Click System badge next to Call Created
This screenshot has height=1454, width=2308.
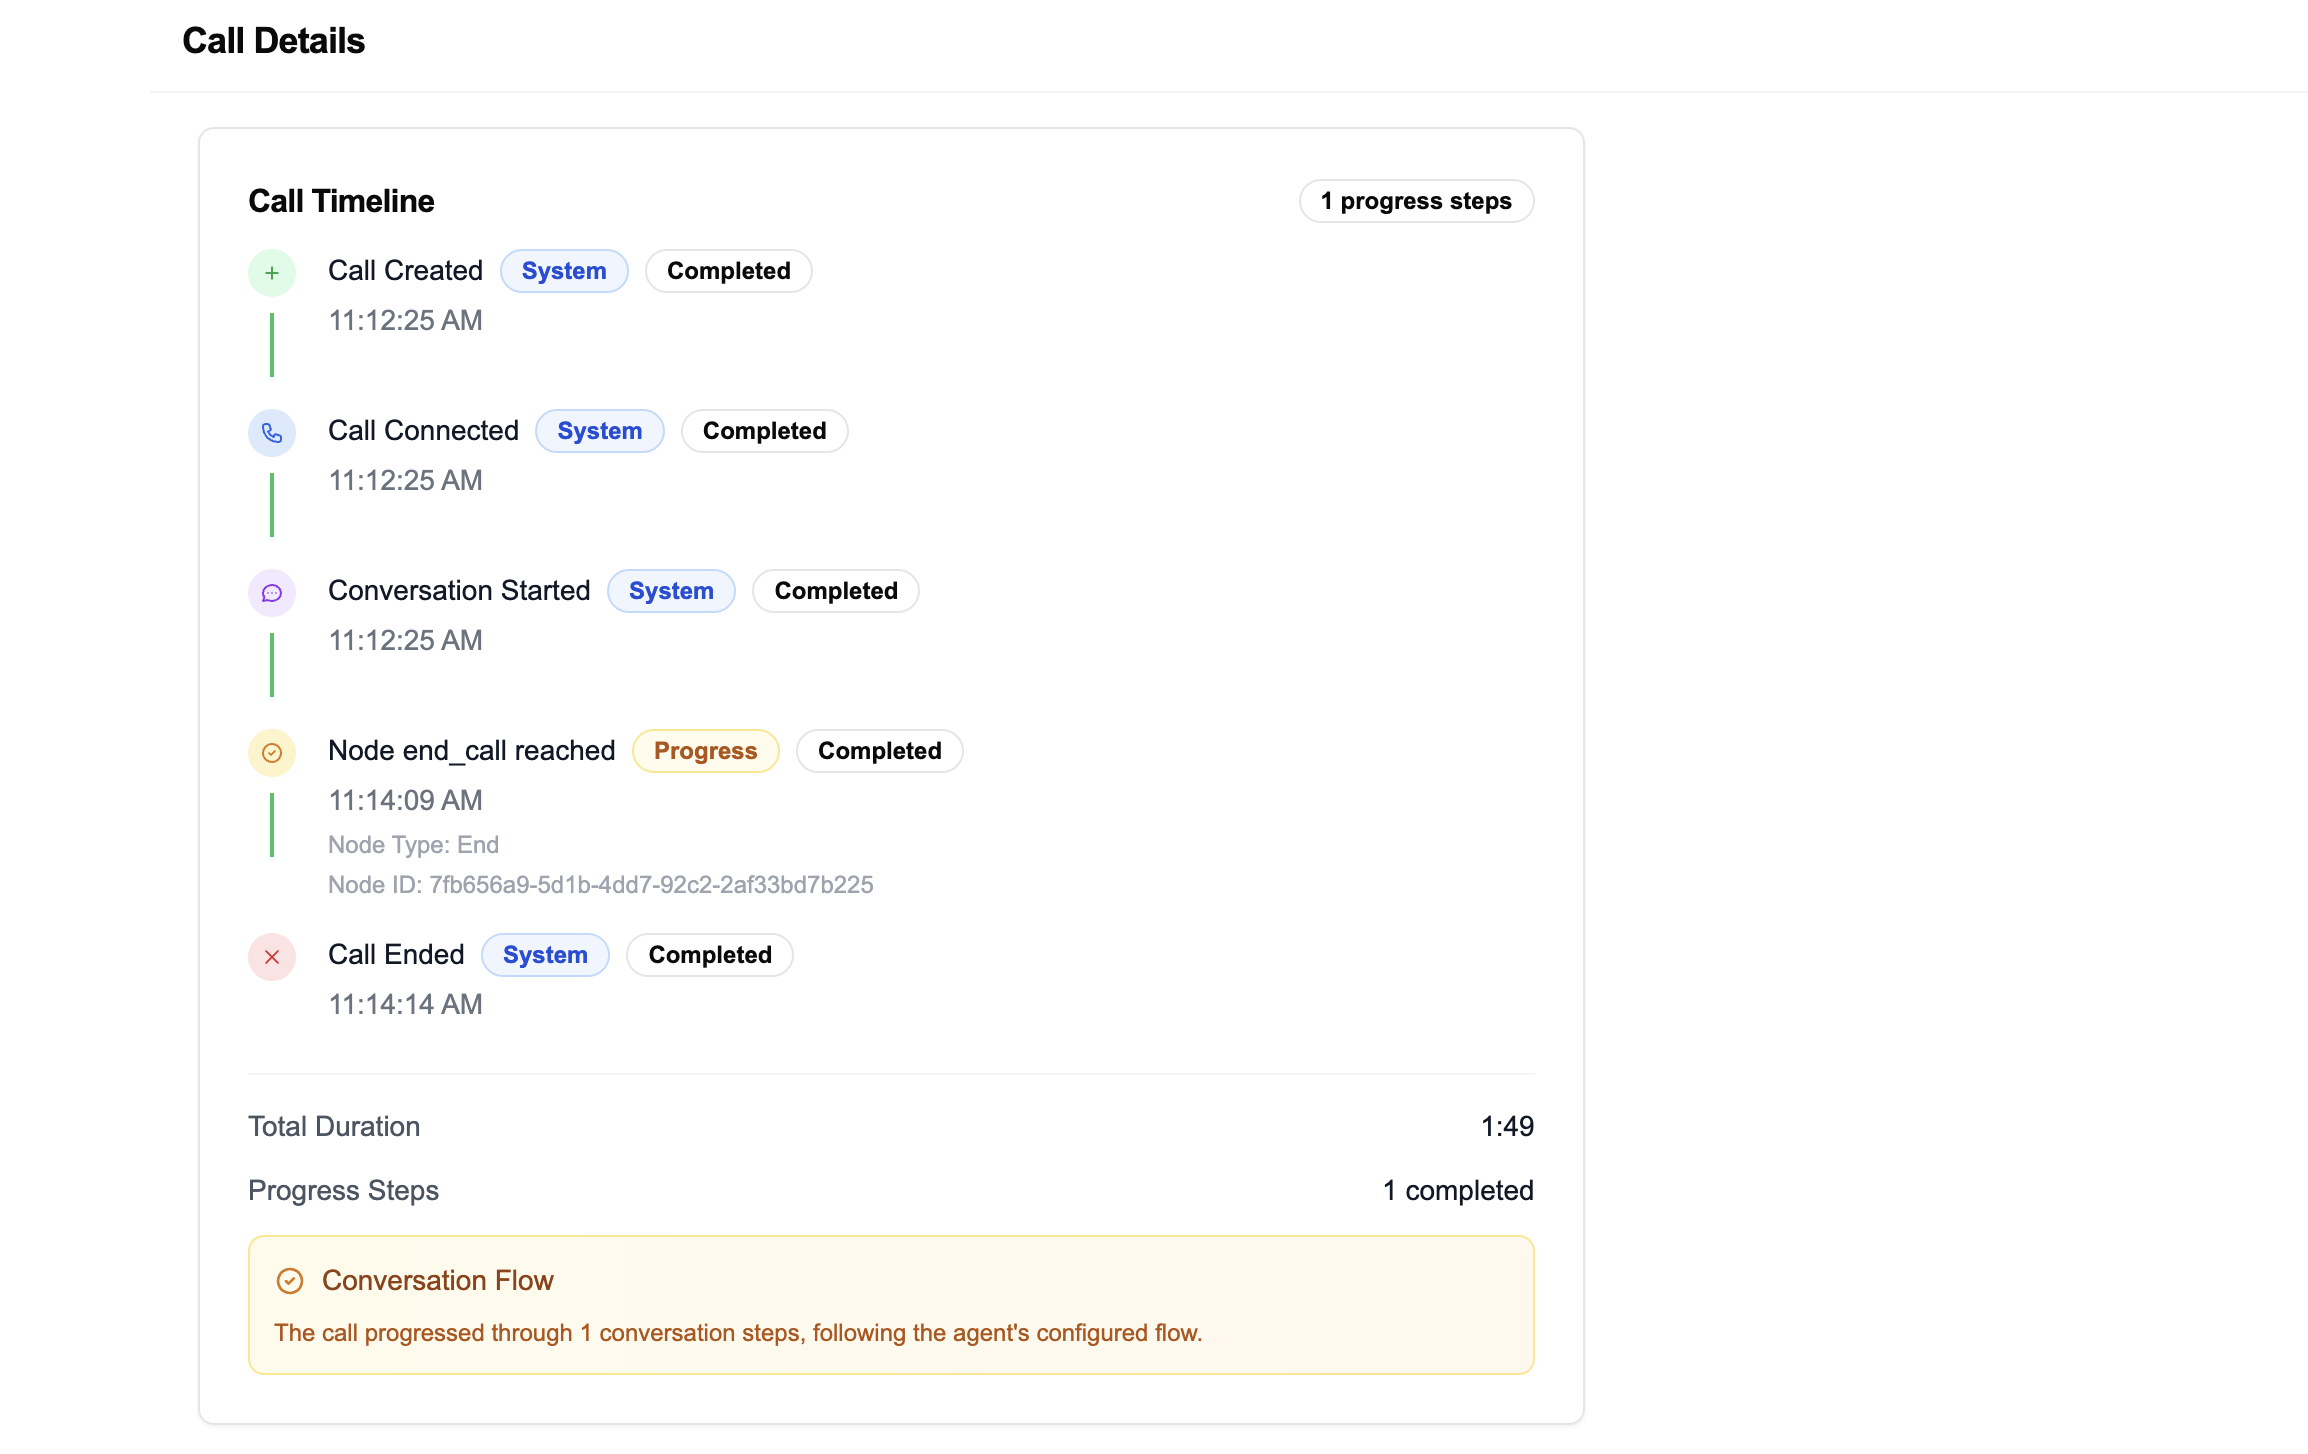(x=563, y=271)
